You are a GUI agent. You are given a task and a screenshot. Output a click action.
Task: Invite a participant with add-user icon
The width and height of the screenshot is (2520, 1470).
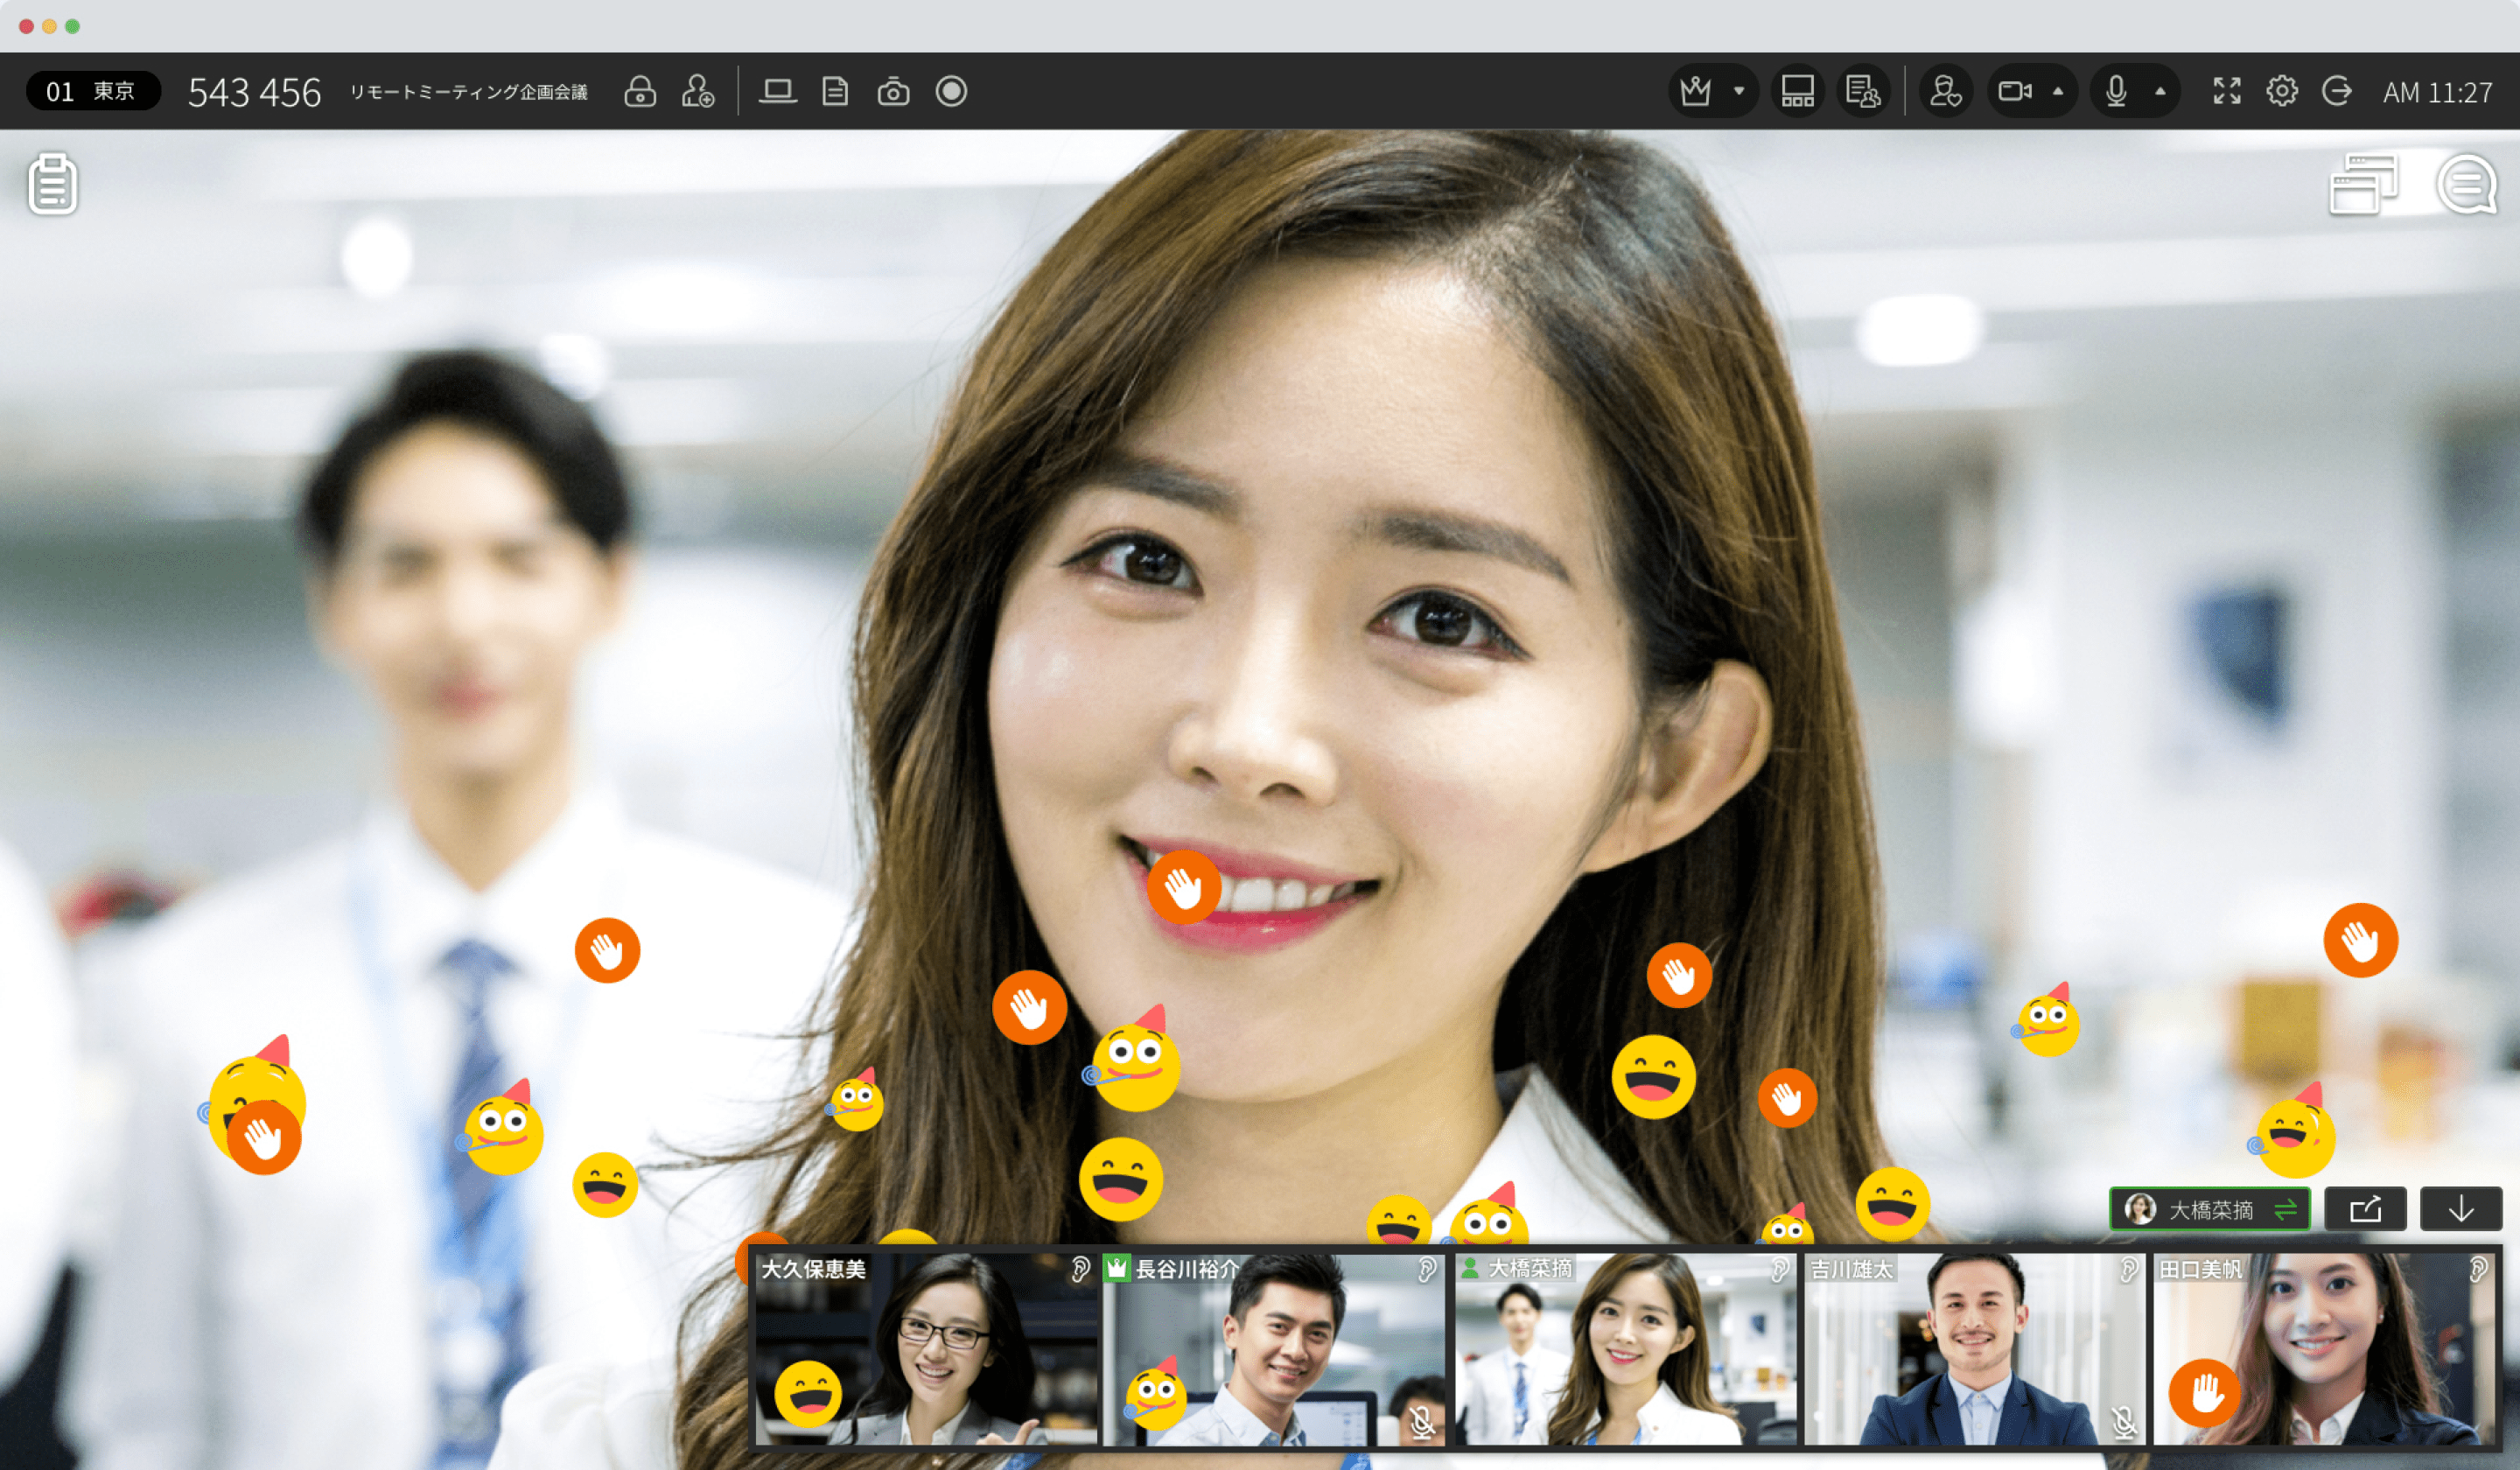point(698,92)
